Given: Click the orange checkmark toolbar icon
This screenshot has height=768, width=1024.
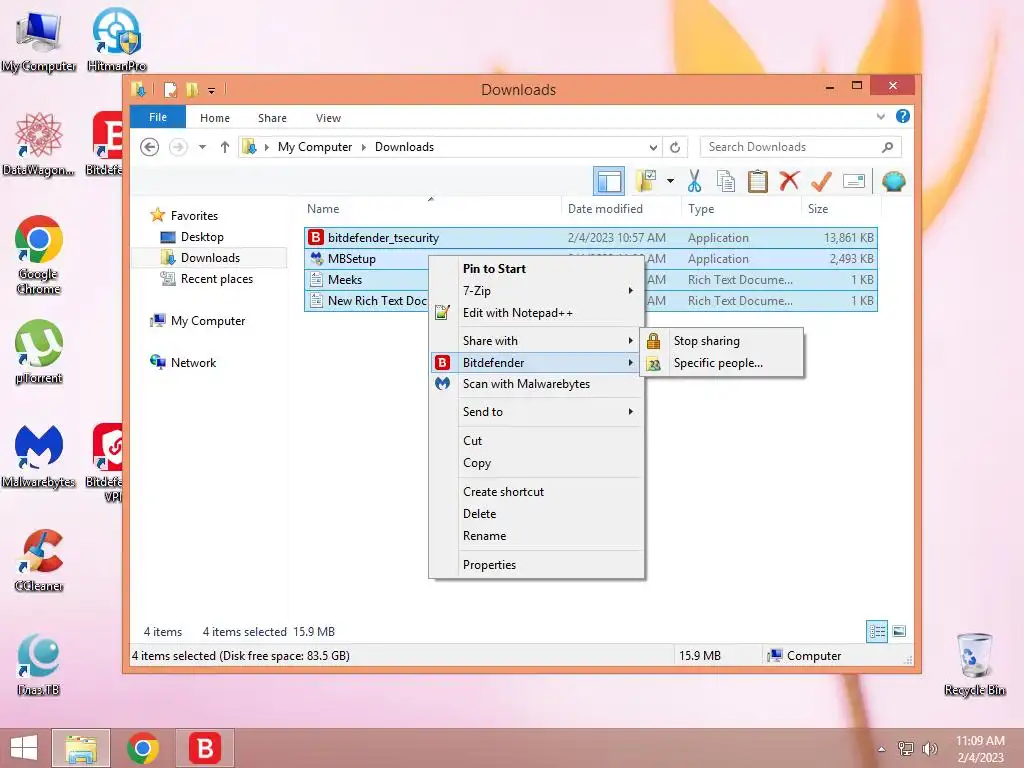Looking at the screenshot, I should pos(821,181).
